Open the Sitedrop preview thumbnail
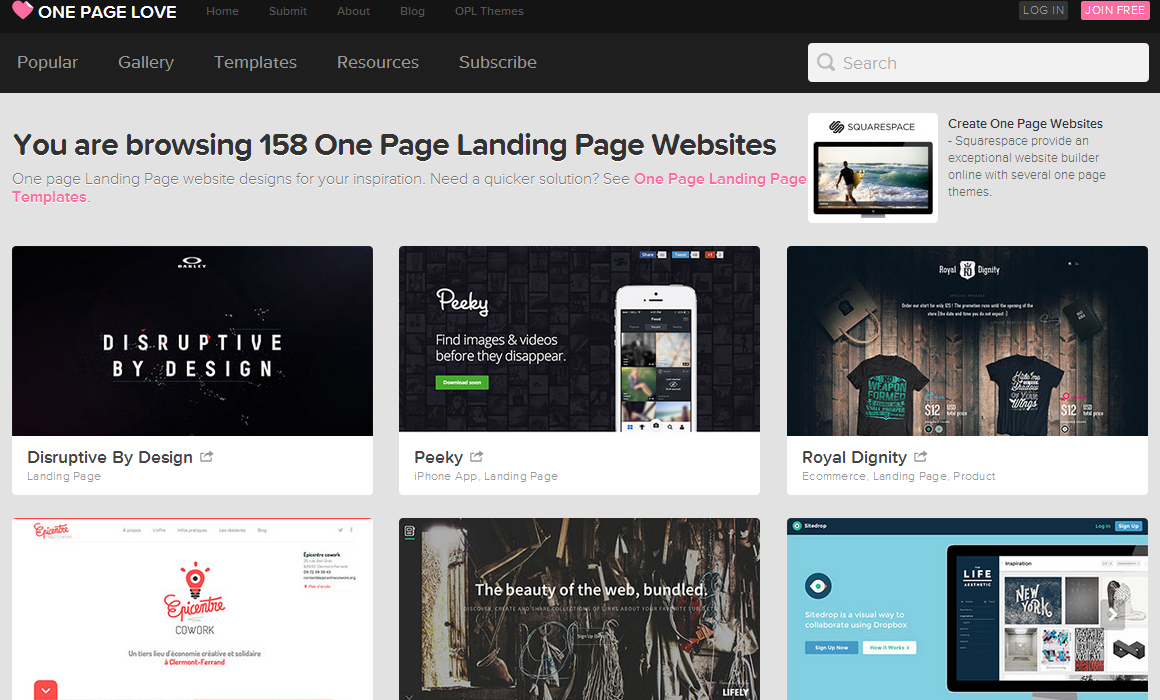The height and width of the screenshot is (700, 1160). [x=967, y=608]
